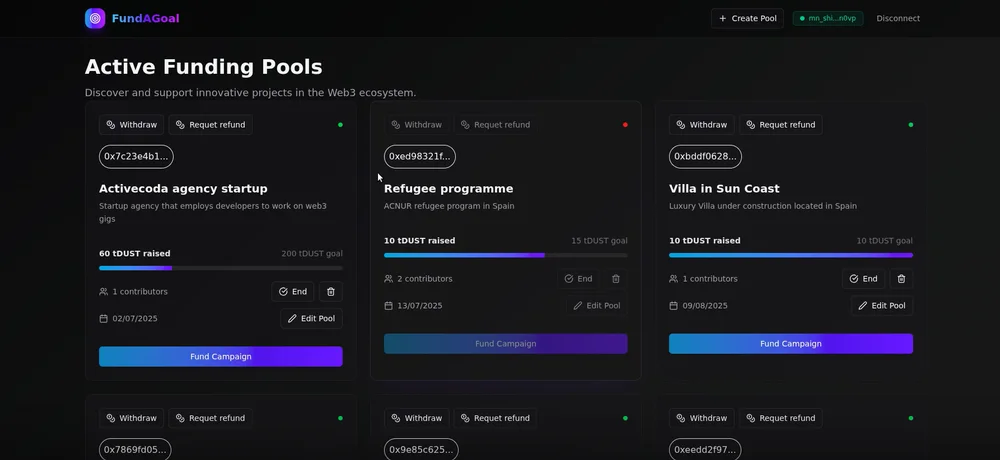Click the 200 tDUST goal text

pyautogui.click(x=312, y=253)
